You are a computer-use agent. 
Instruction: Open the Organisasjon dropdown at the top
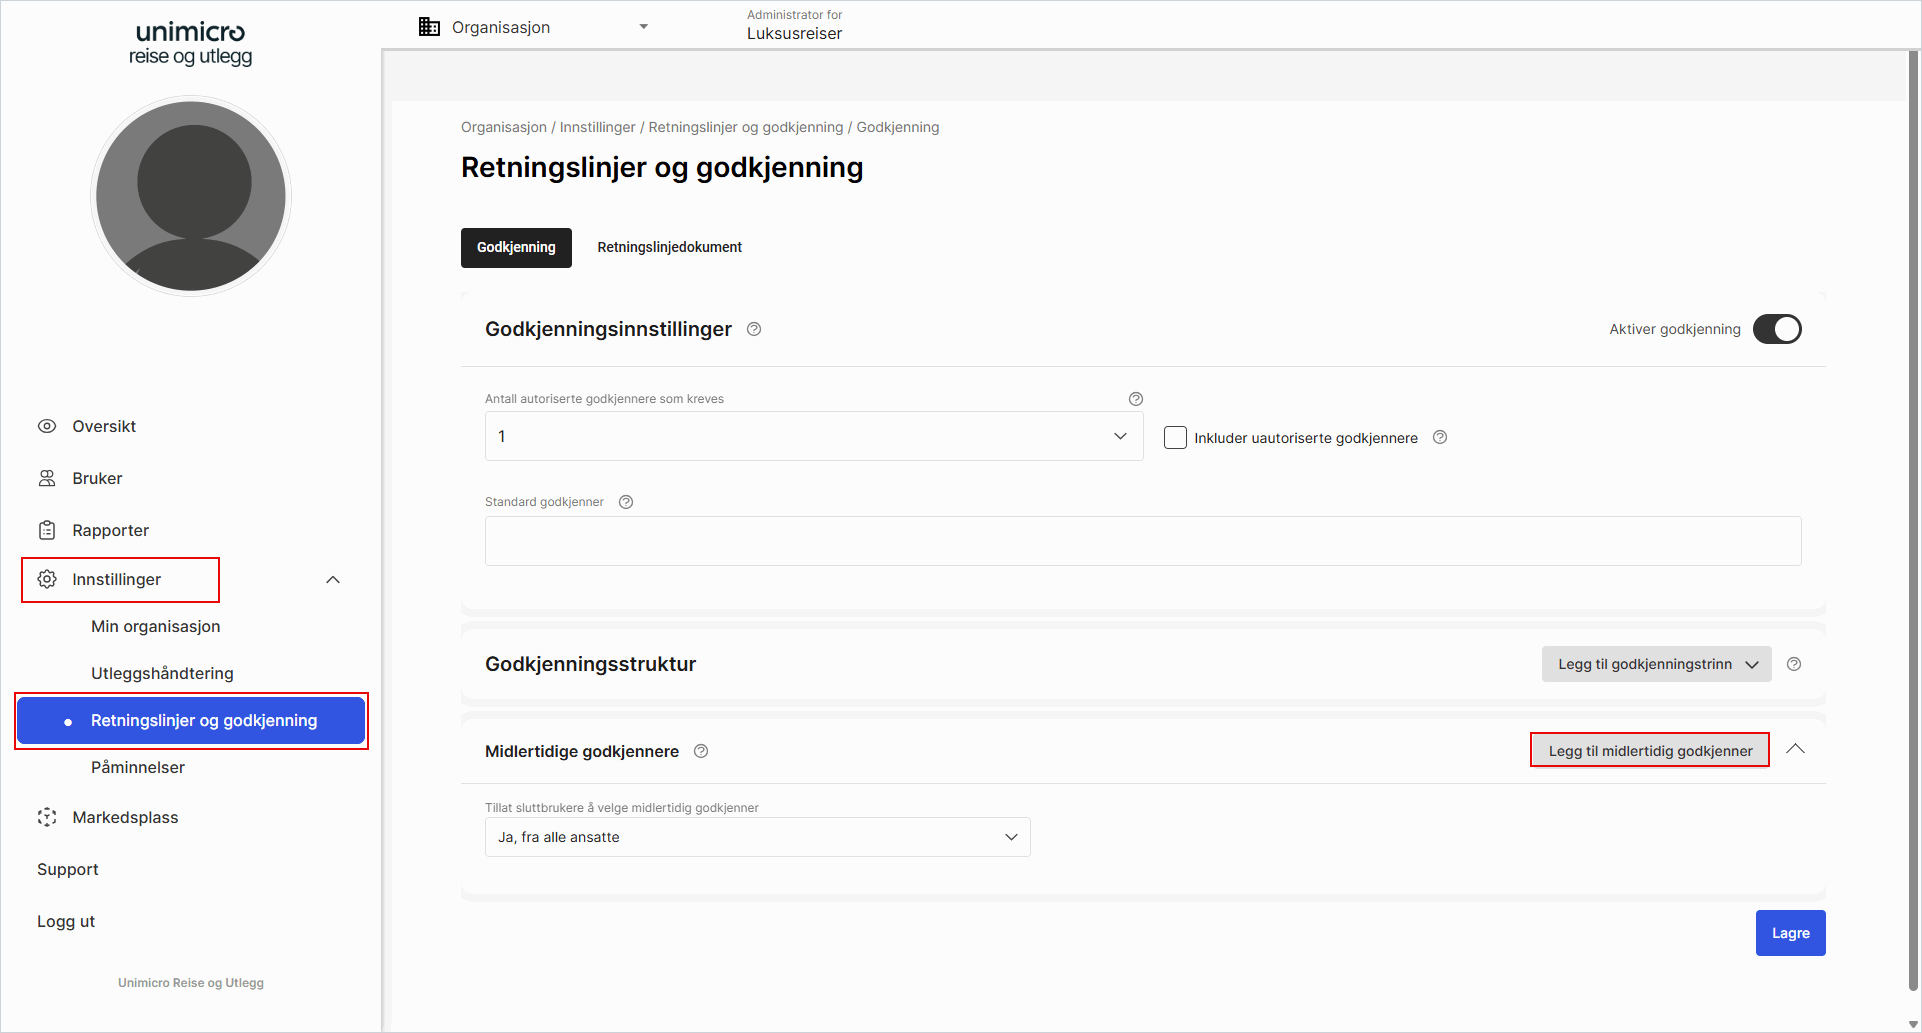643,26
